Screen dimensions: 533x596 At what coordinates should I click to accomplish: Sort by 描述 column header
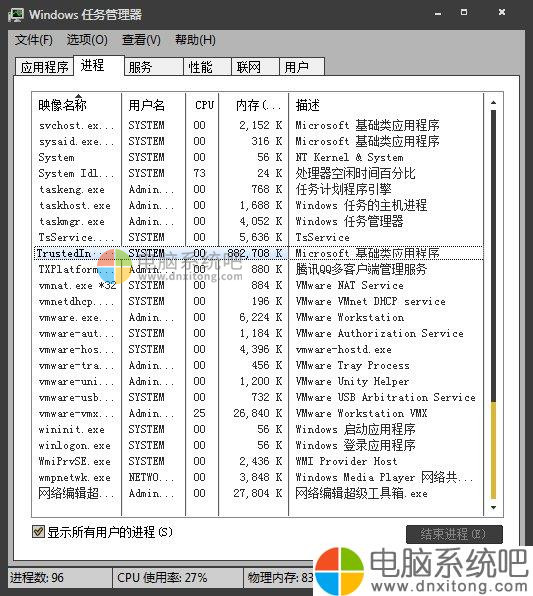tap(386, 105)
